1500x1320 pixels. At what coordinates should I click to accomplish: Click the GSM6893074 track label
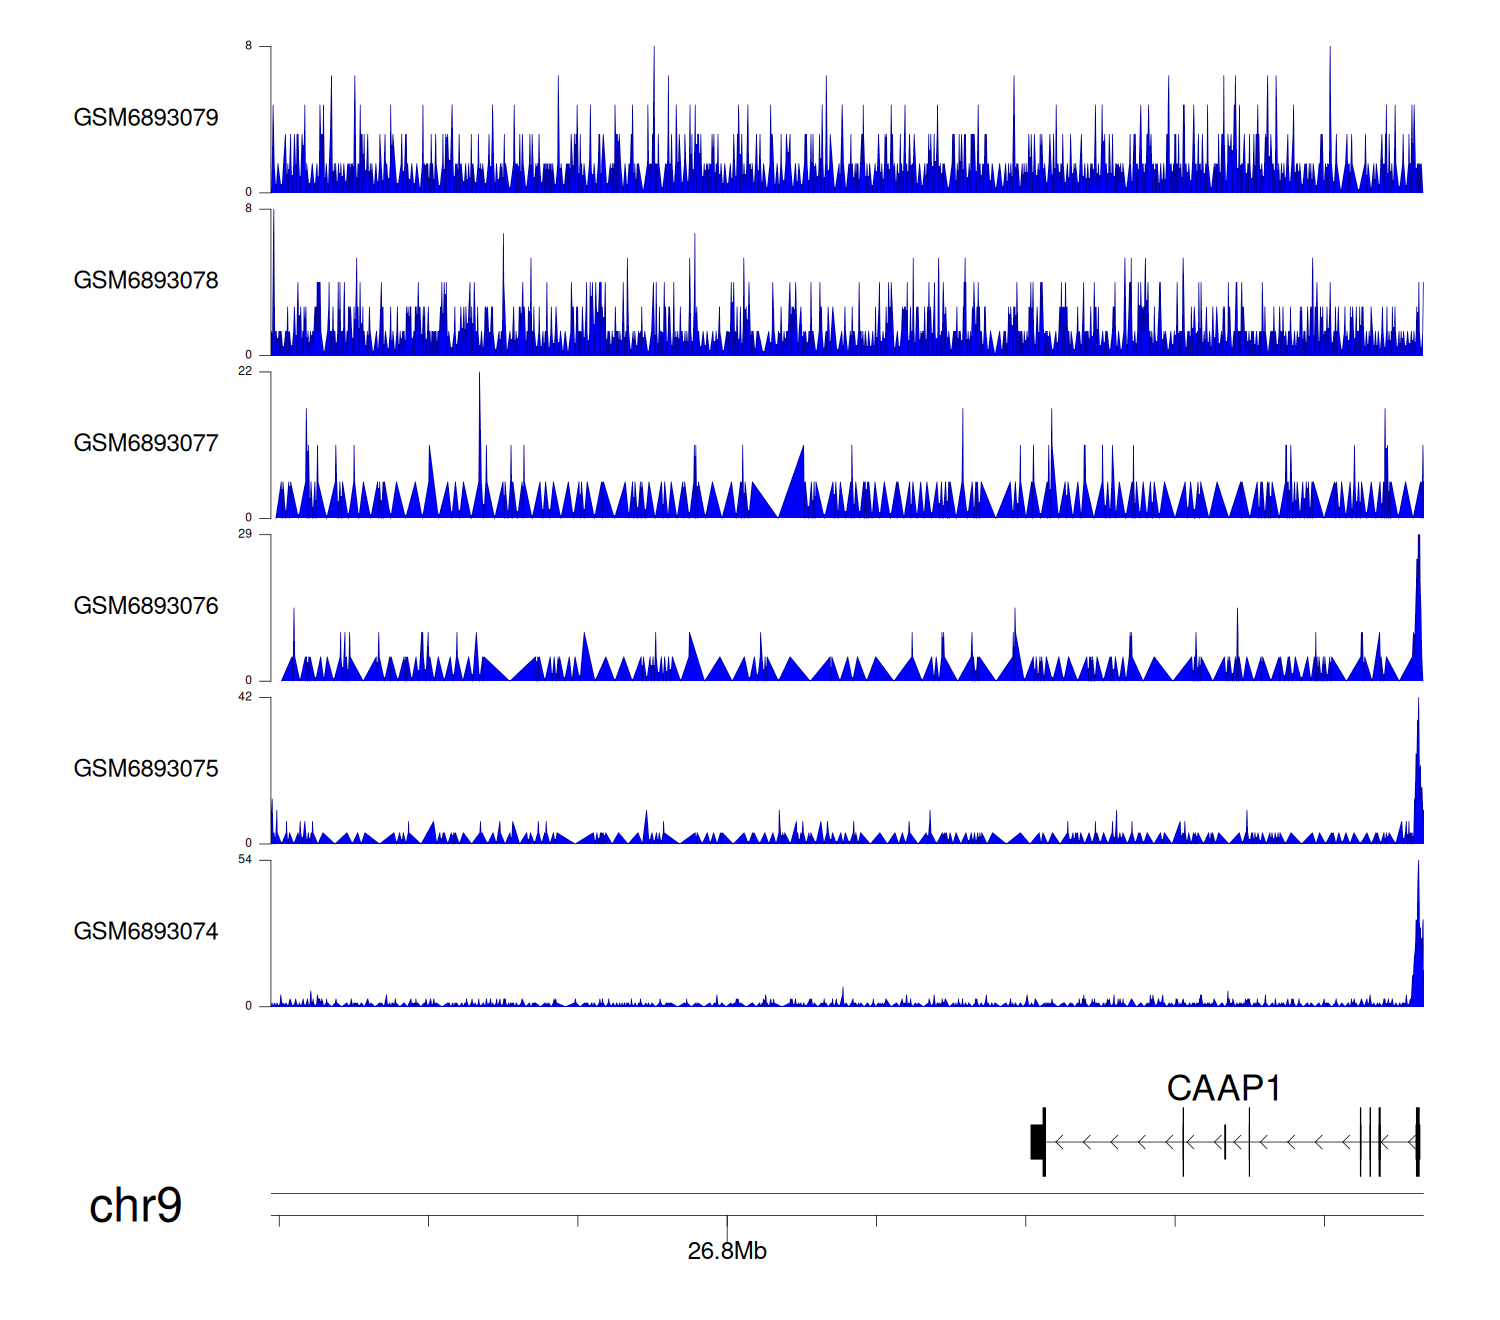click(x=146, y=932)
